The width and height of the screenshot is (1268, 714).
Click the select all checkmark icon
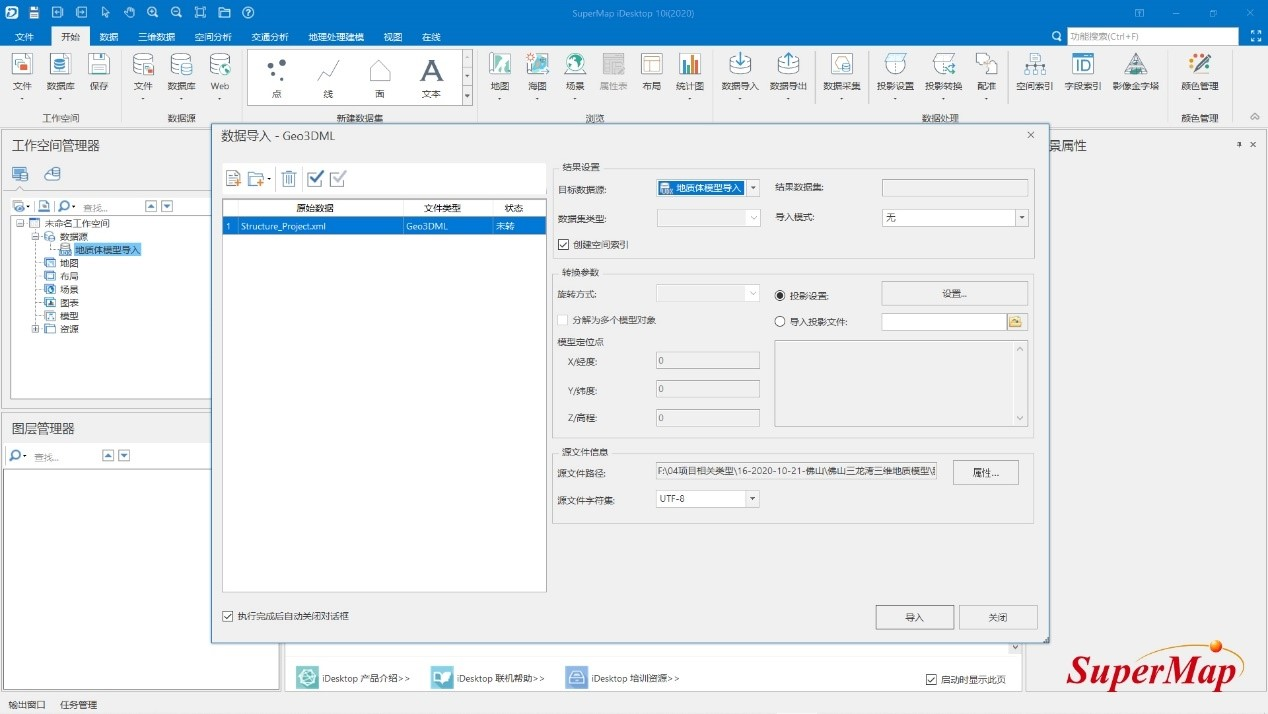pyautogui.click(x=315, y=179)
